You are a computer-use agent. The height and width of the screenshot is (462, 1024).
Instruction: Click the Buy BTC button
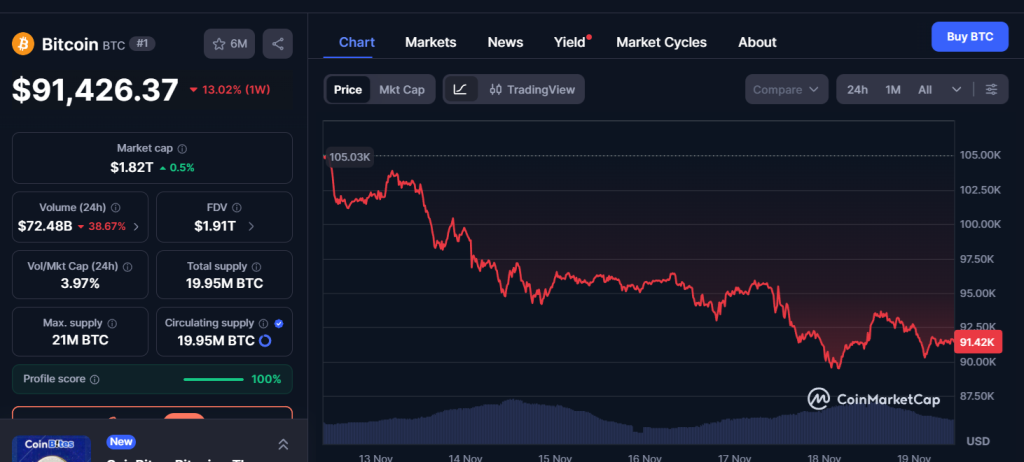[x=970, y=37]
